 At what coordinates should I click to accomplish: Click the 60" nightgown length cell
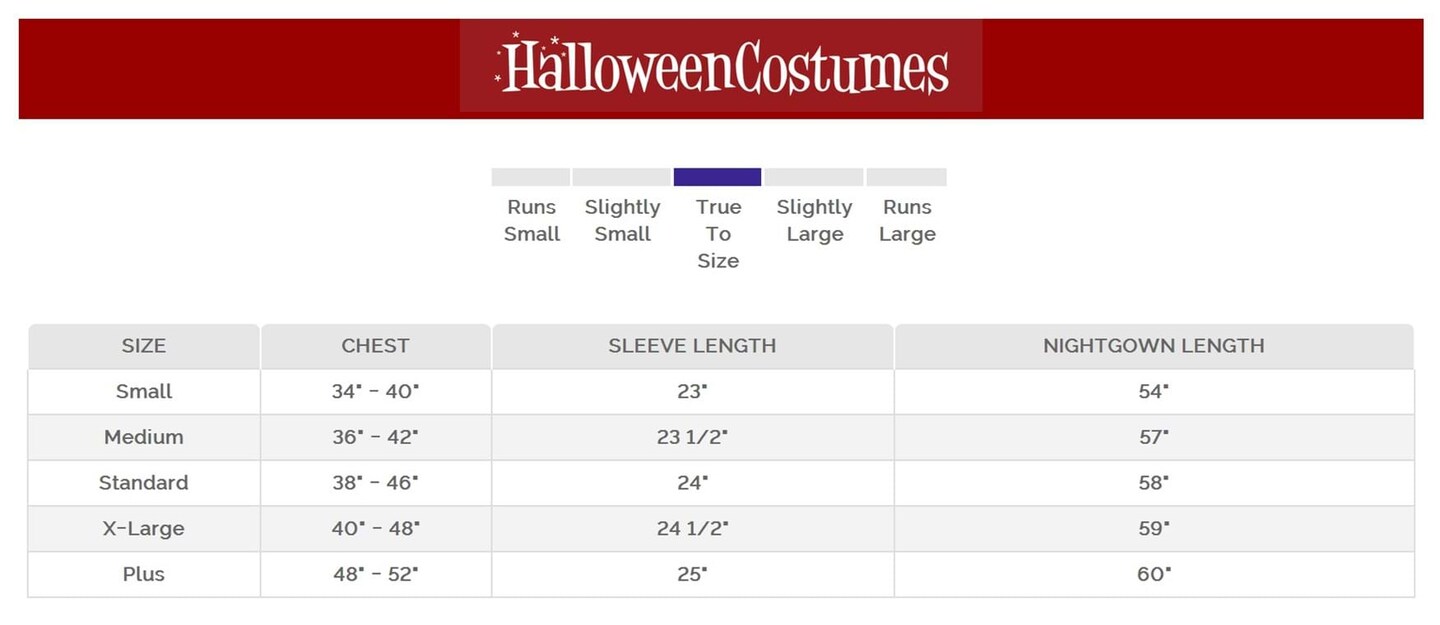(1153, 574)
